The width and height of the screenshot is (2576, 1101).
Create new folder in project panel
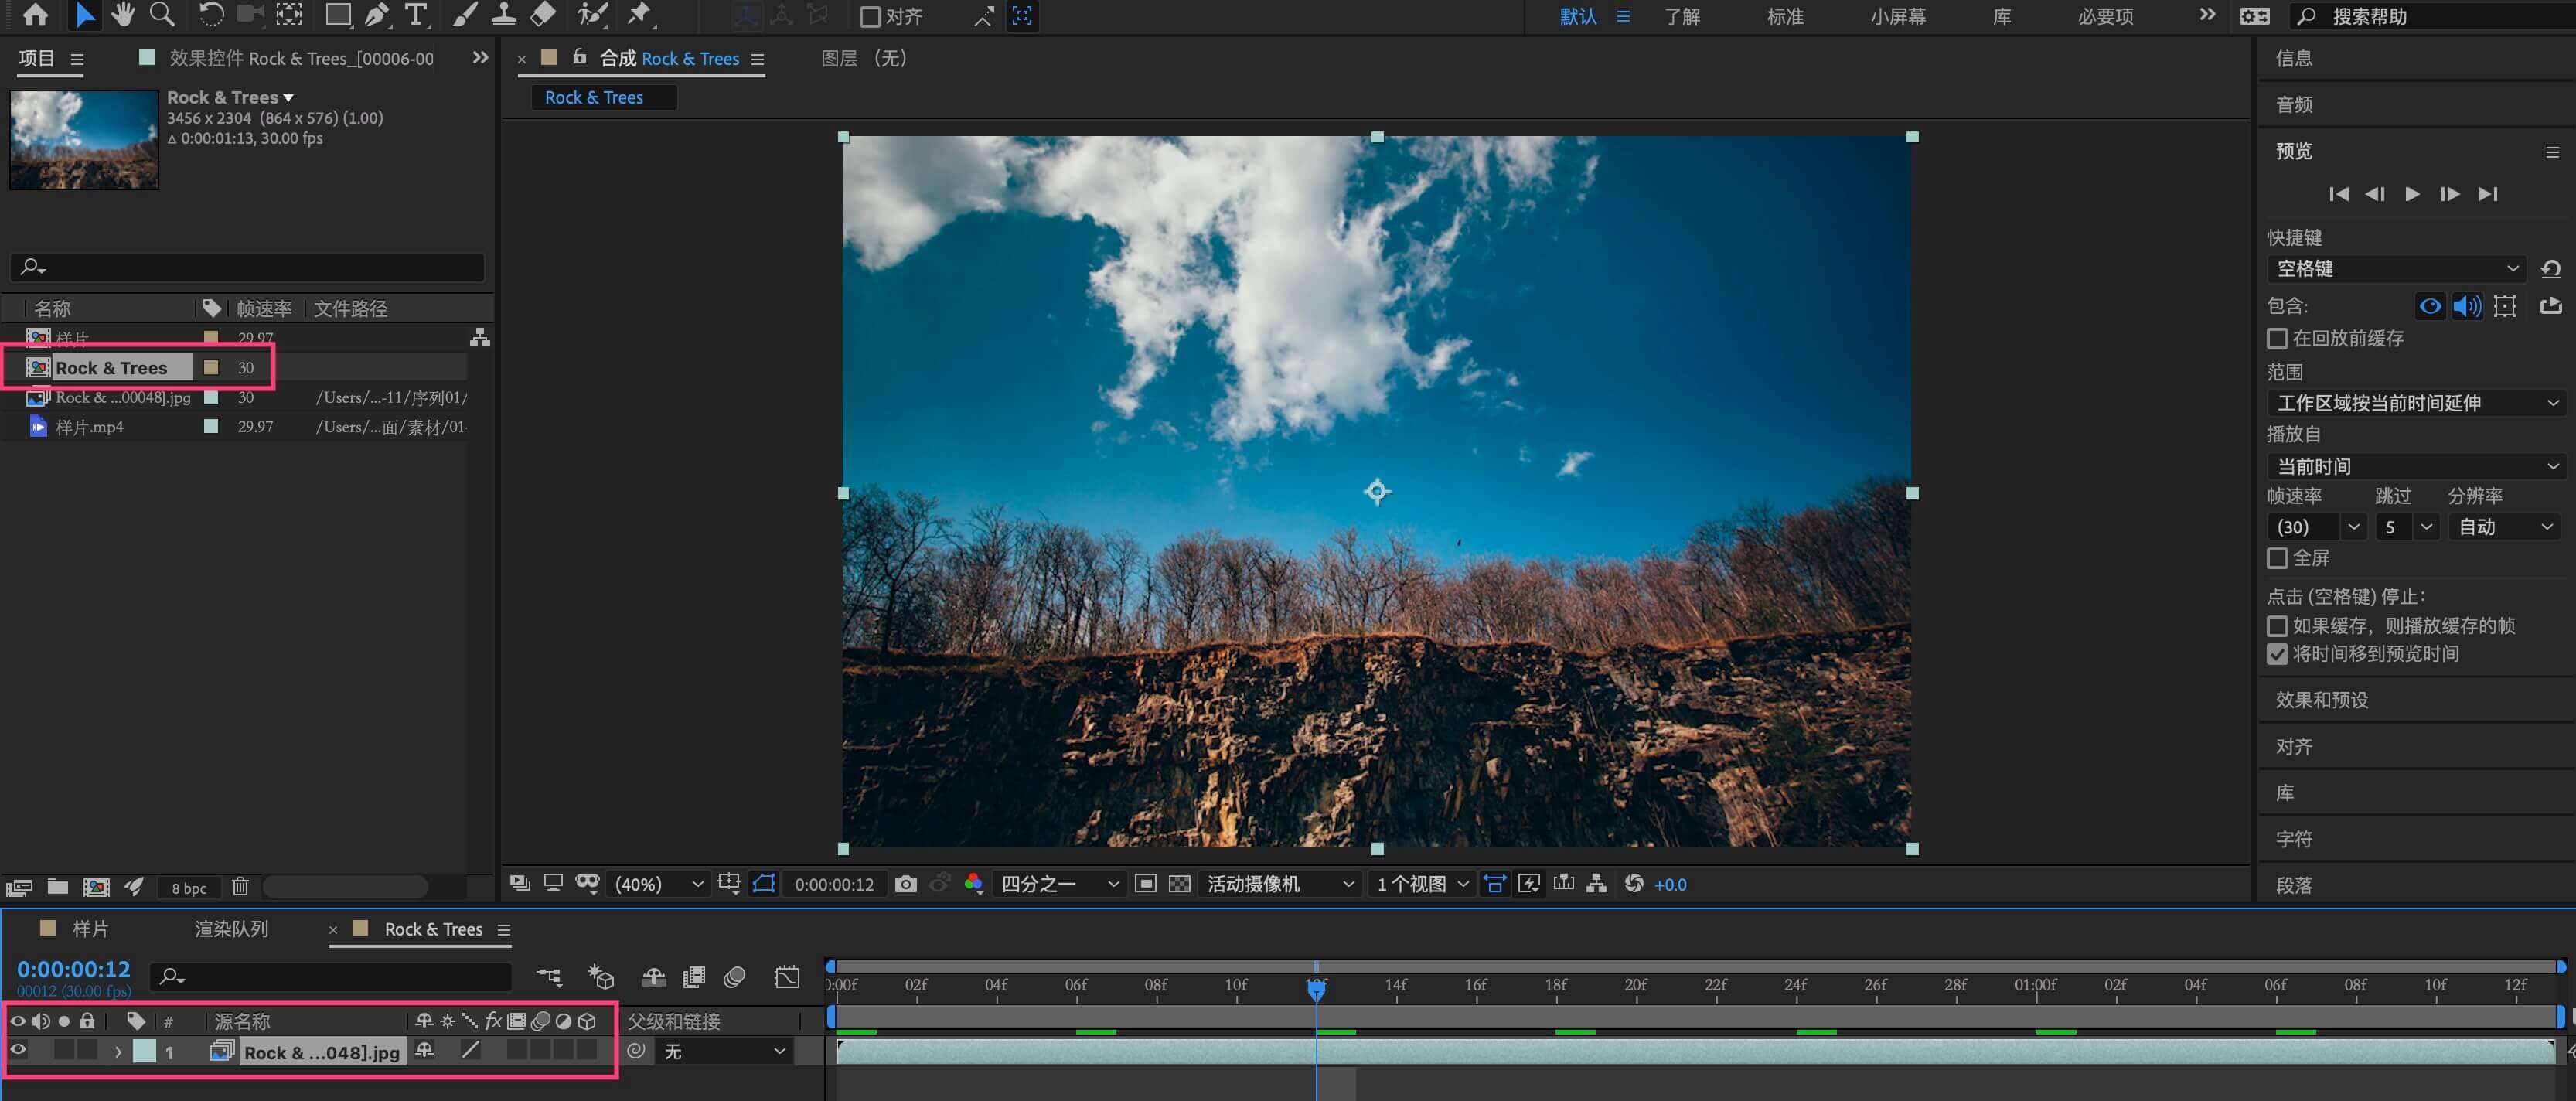pyautogui.click(x=58, y=887)
